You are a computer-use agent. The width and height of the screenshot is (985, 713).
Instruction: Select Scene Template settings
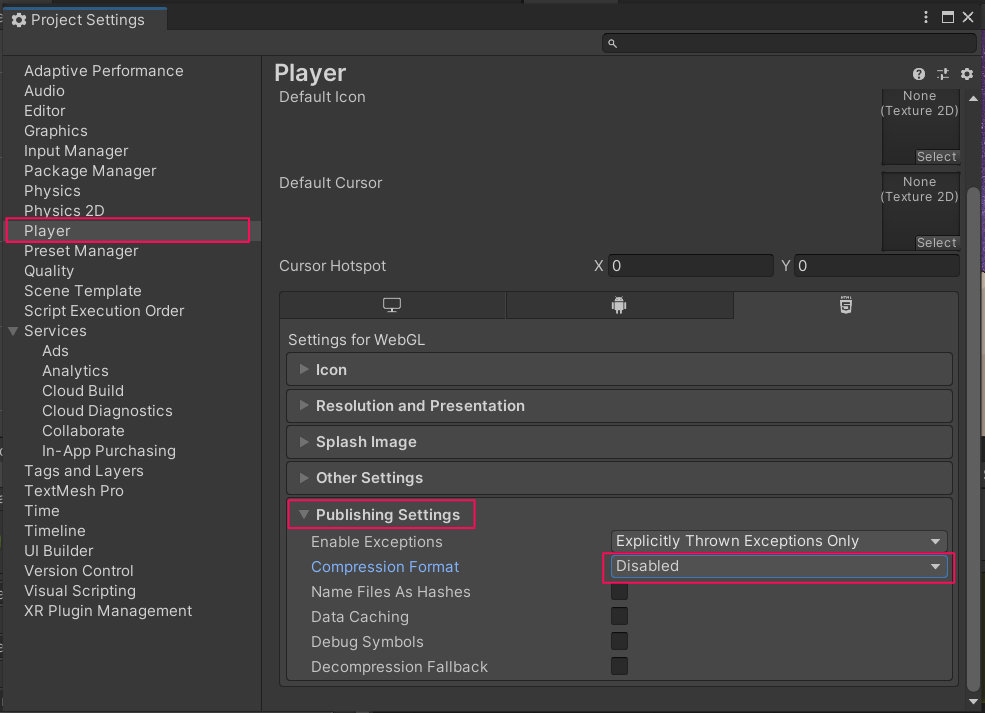(83, 291)
